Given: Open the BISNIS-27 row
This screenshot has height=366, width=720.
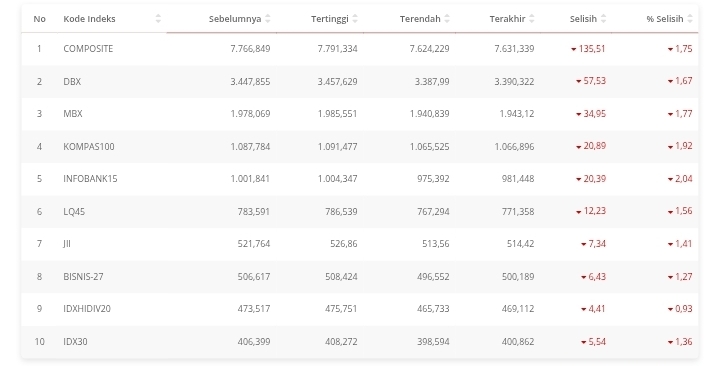Looking at the screenshot, I should 360,277.
